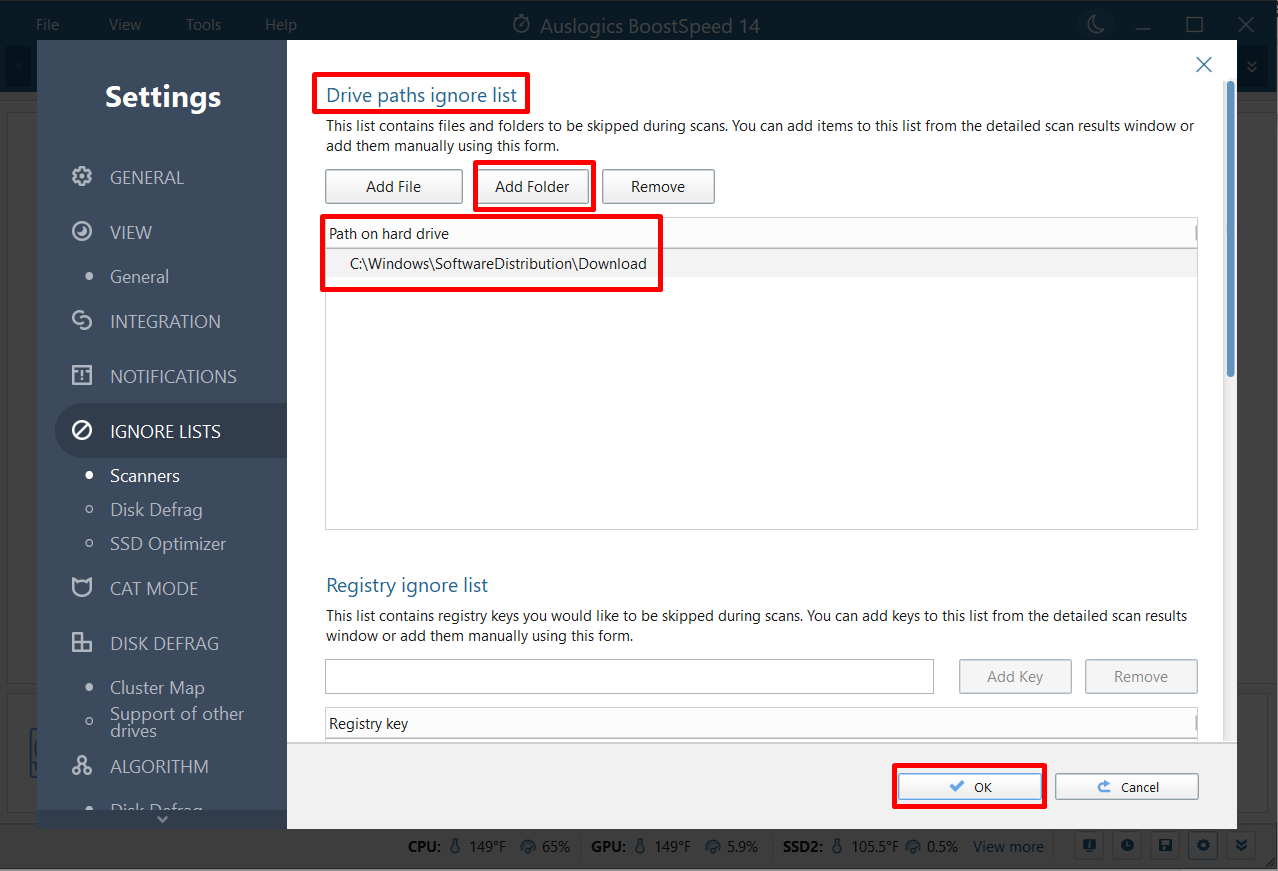Click the Add Key button

1015,677
